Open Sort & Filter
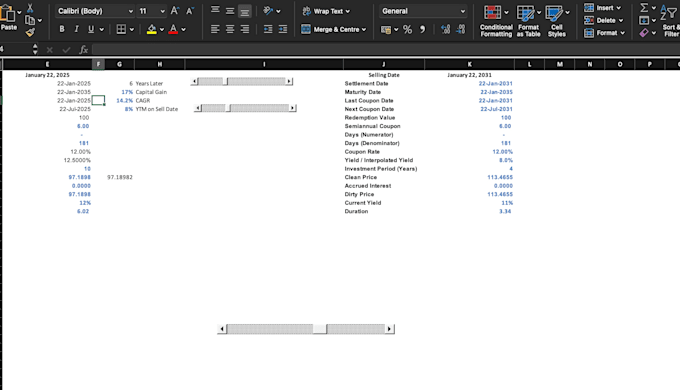This screenshot has width=680, height=390. (x=670, y=21)
